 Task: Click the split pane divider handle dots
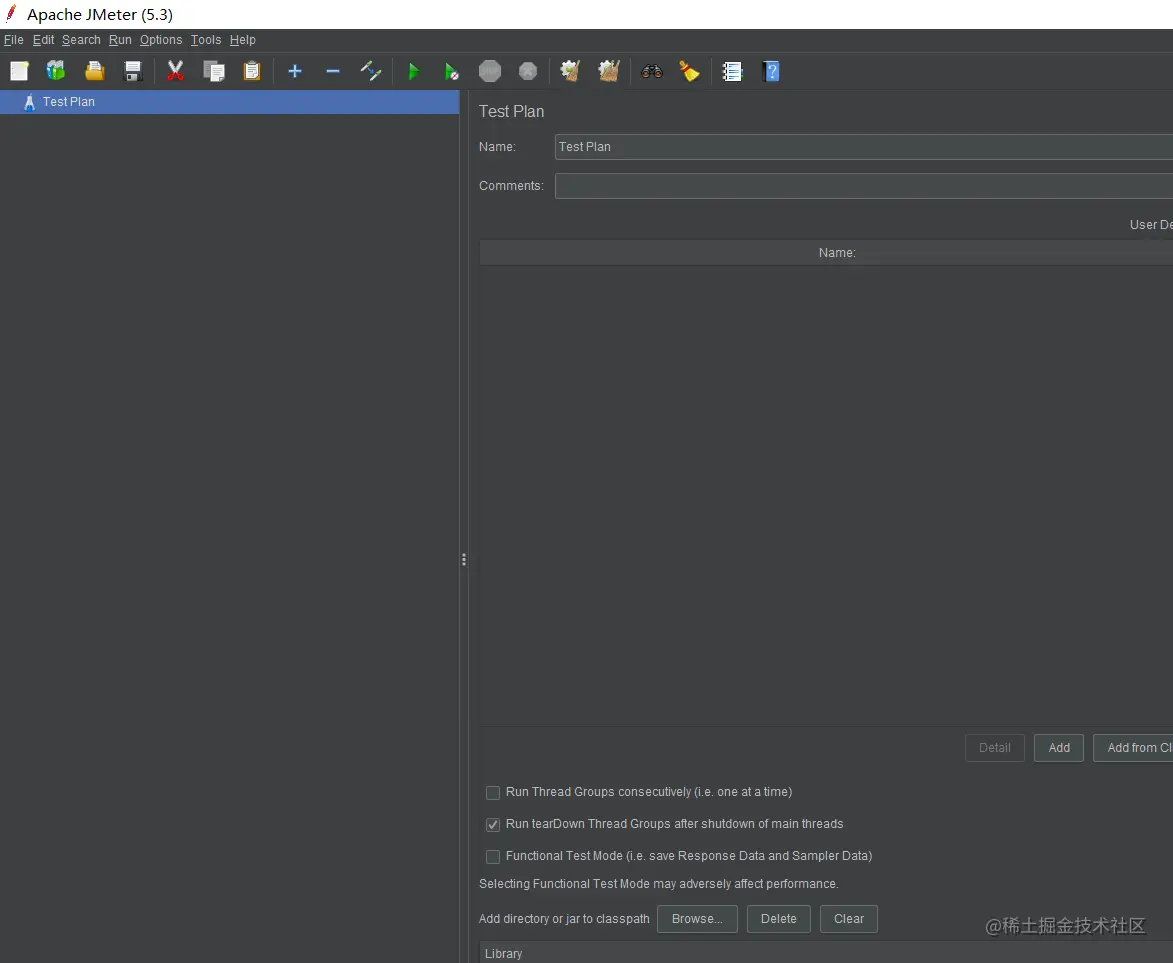(464, 560)
